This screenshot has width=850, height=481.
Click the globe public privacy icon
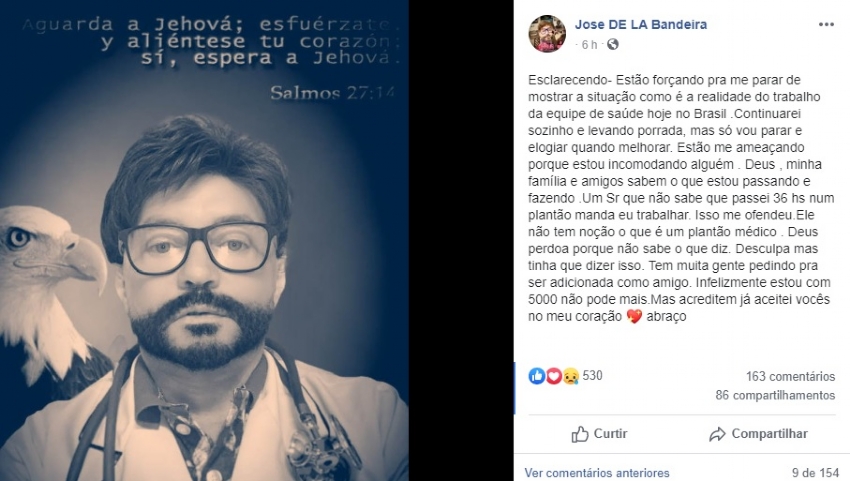click(x=613, y=44)
